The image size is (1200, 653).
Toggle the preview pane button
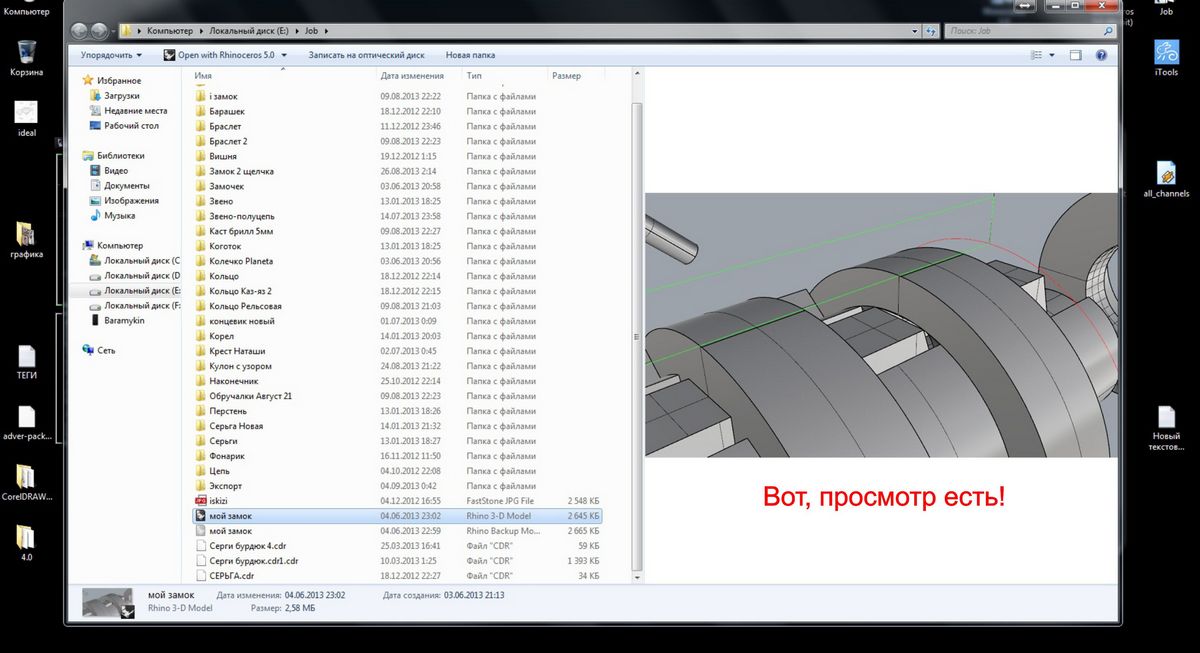[1078, 55]
